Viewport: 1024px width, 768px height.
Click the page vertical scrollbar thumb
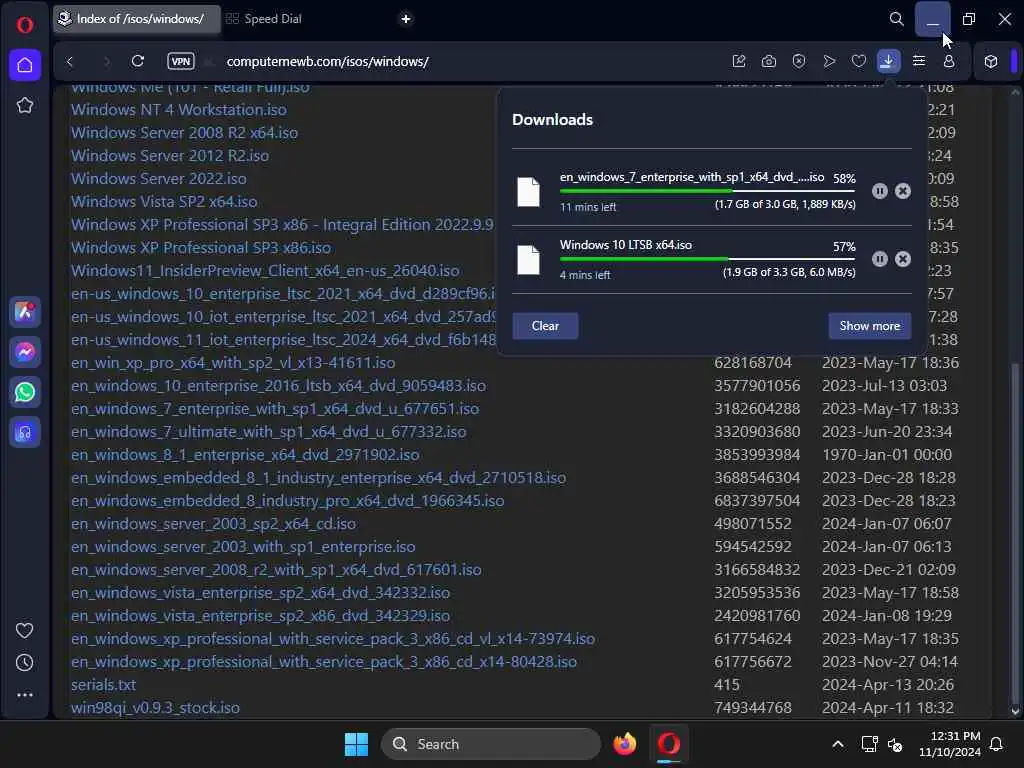click(x=1015, y=532)
